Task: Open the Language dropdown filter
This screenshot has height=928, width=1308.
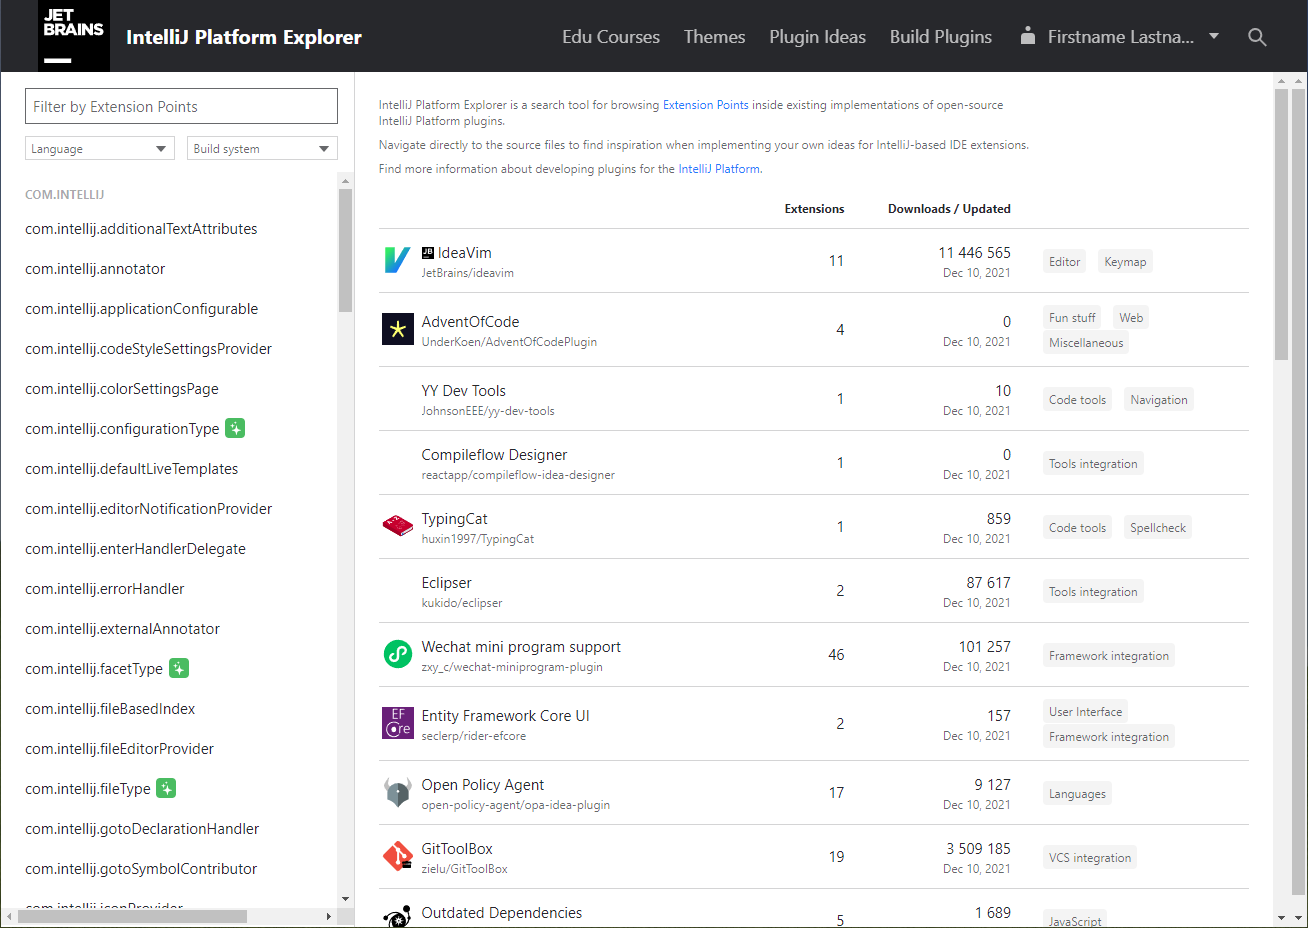Action: pos(100,148)
